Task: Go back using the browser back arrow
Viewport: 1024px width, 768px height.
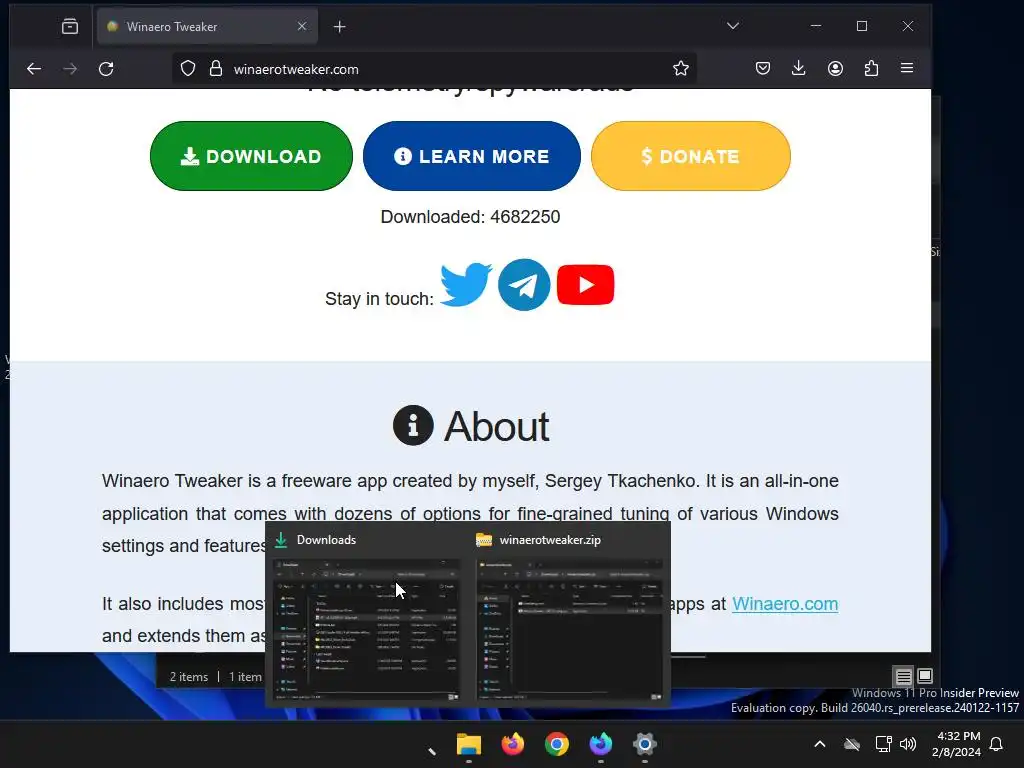Action: 34,69
